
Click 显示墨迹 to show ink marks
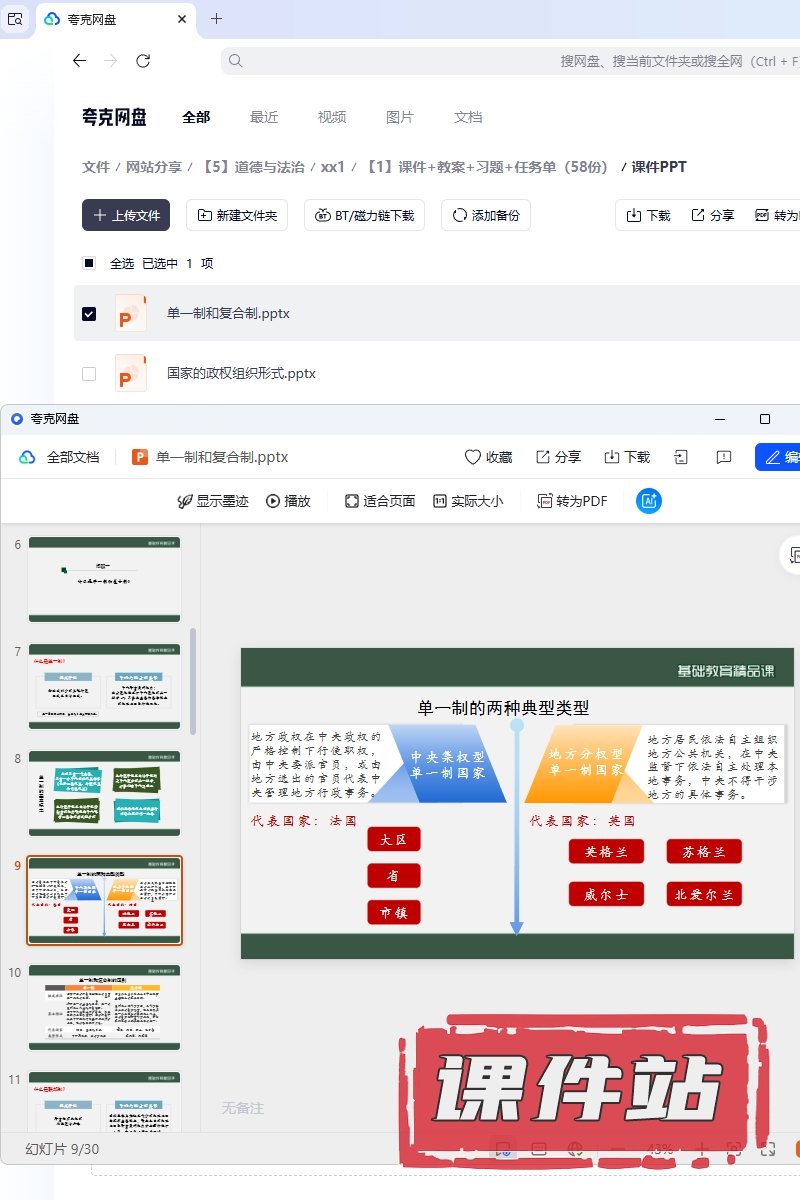point(213,501)
